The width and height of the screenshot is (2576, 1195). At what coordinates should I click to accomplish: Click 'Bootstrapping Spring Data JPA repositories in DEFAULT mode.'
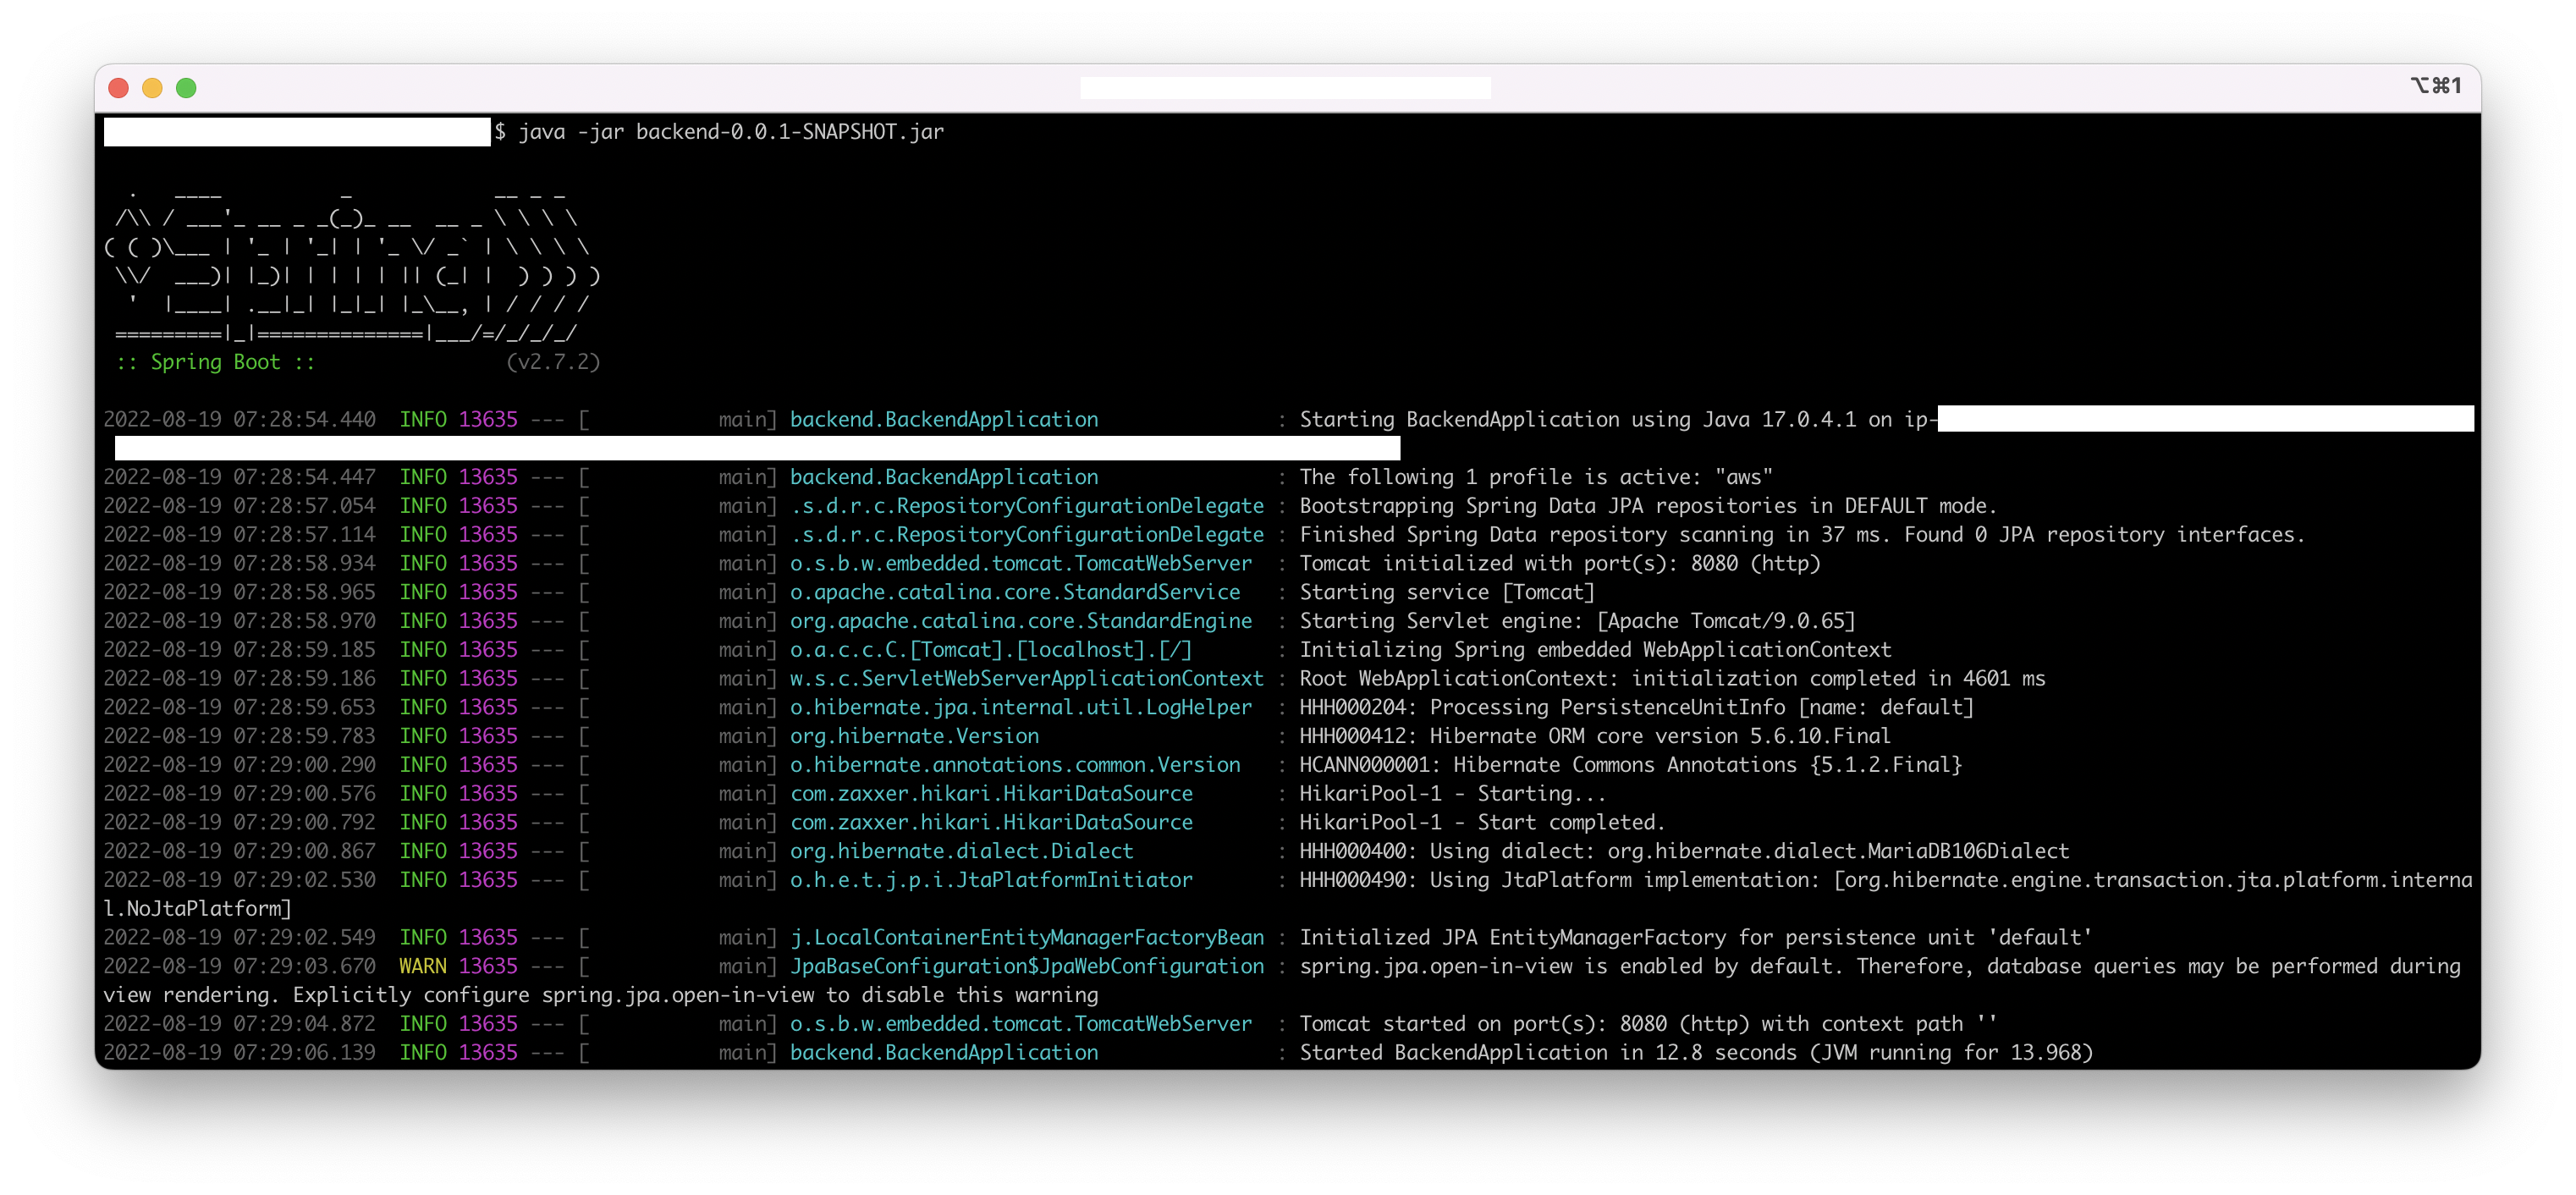tap(1648, 506)
